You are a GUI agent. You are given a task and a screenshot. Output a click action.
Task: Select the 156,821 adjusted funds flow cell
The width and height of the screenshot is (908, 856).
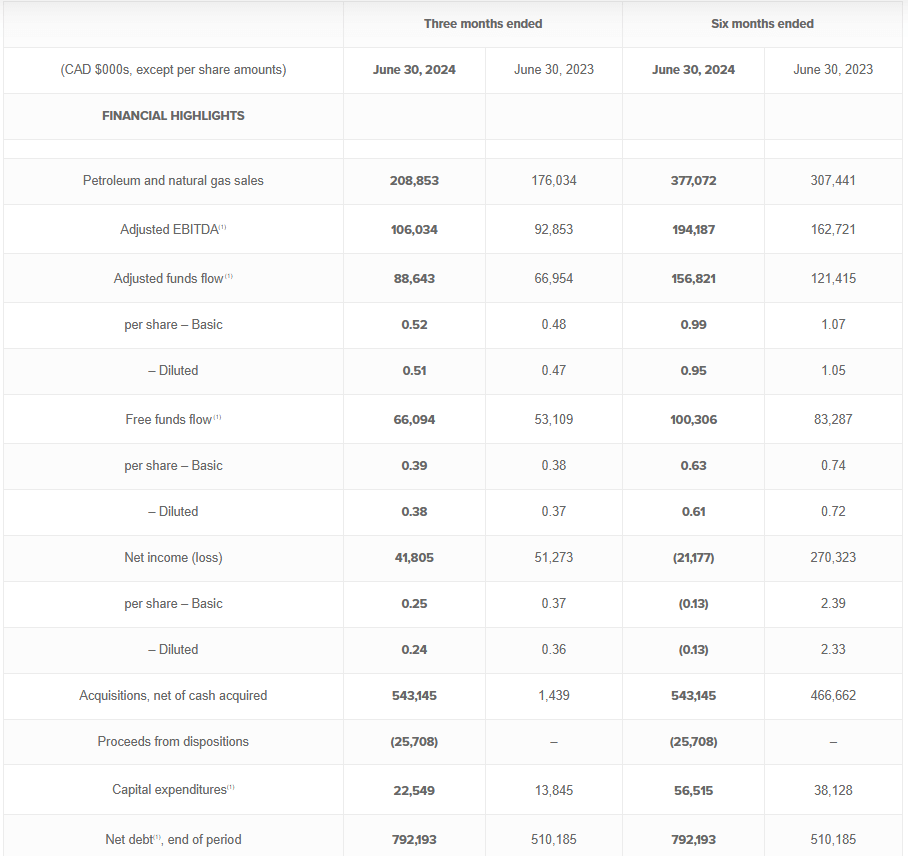coord(693,279)
